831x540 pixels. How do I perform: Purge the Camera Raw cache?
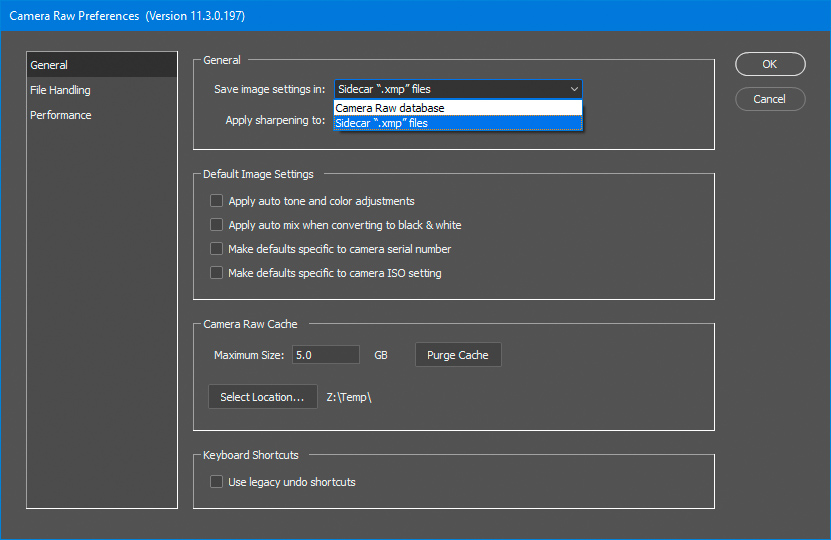[458, 355]
